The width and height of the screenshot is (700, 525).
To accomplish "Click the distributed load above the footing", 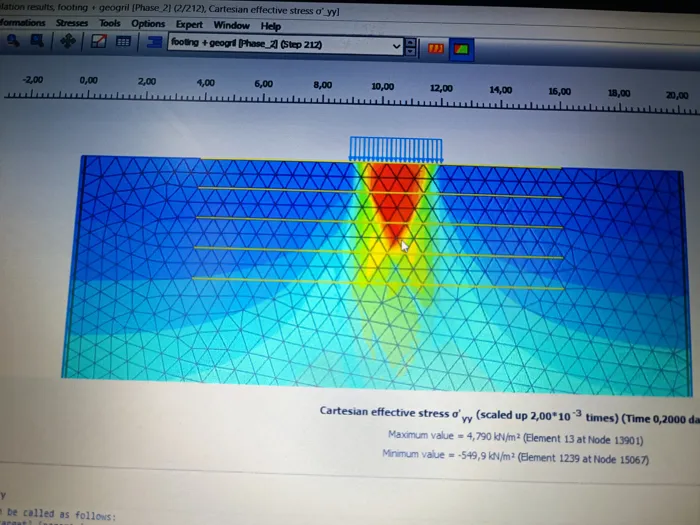I will point(396,149).
